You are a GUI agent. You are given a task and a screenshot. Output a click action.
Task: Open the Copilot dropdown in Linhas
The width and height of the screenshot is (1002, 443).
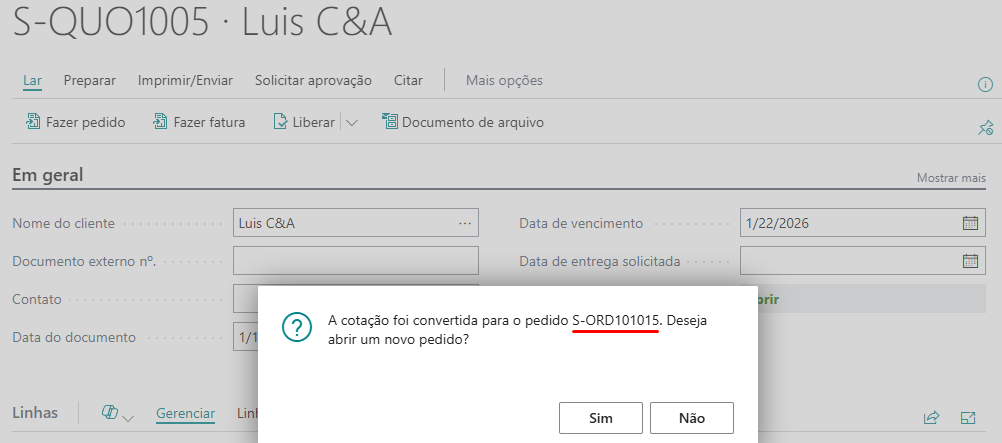[x=118, y=414]
